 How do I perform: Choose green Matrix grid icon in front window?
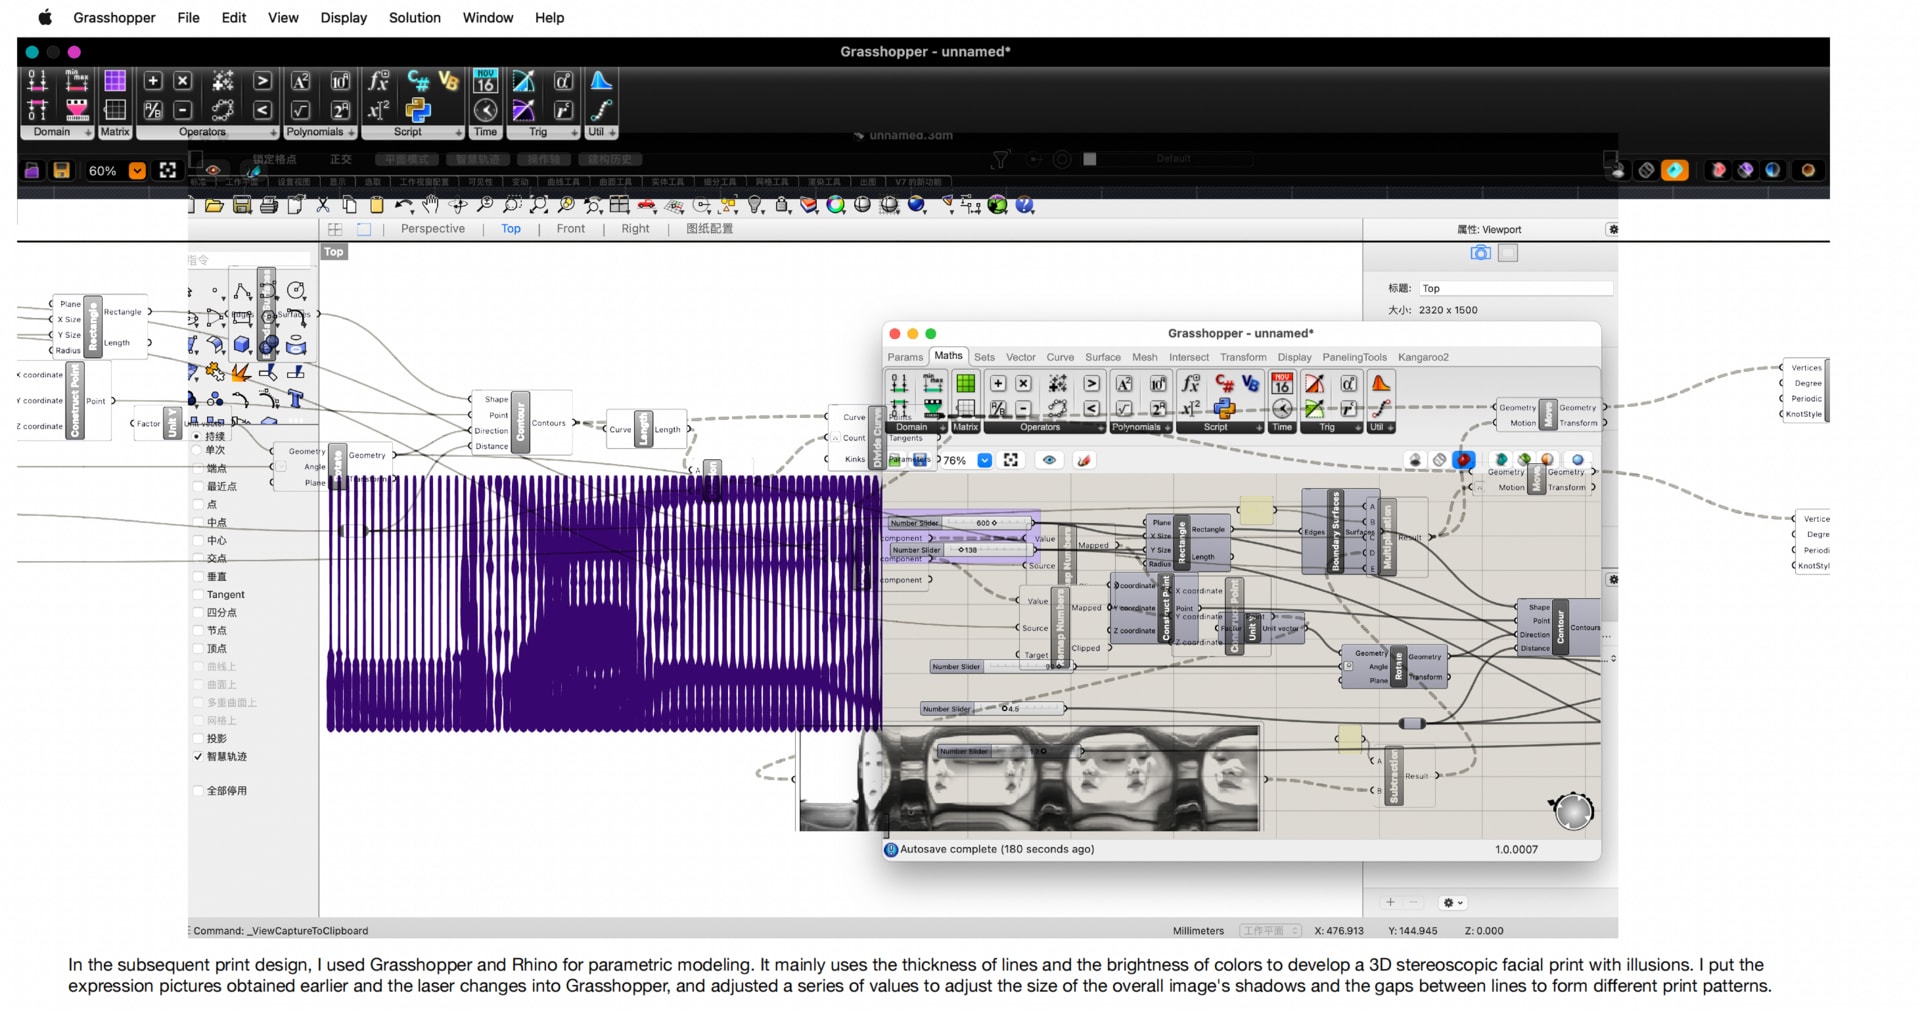[x=965, y=383]
